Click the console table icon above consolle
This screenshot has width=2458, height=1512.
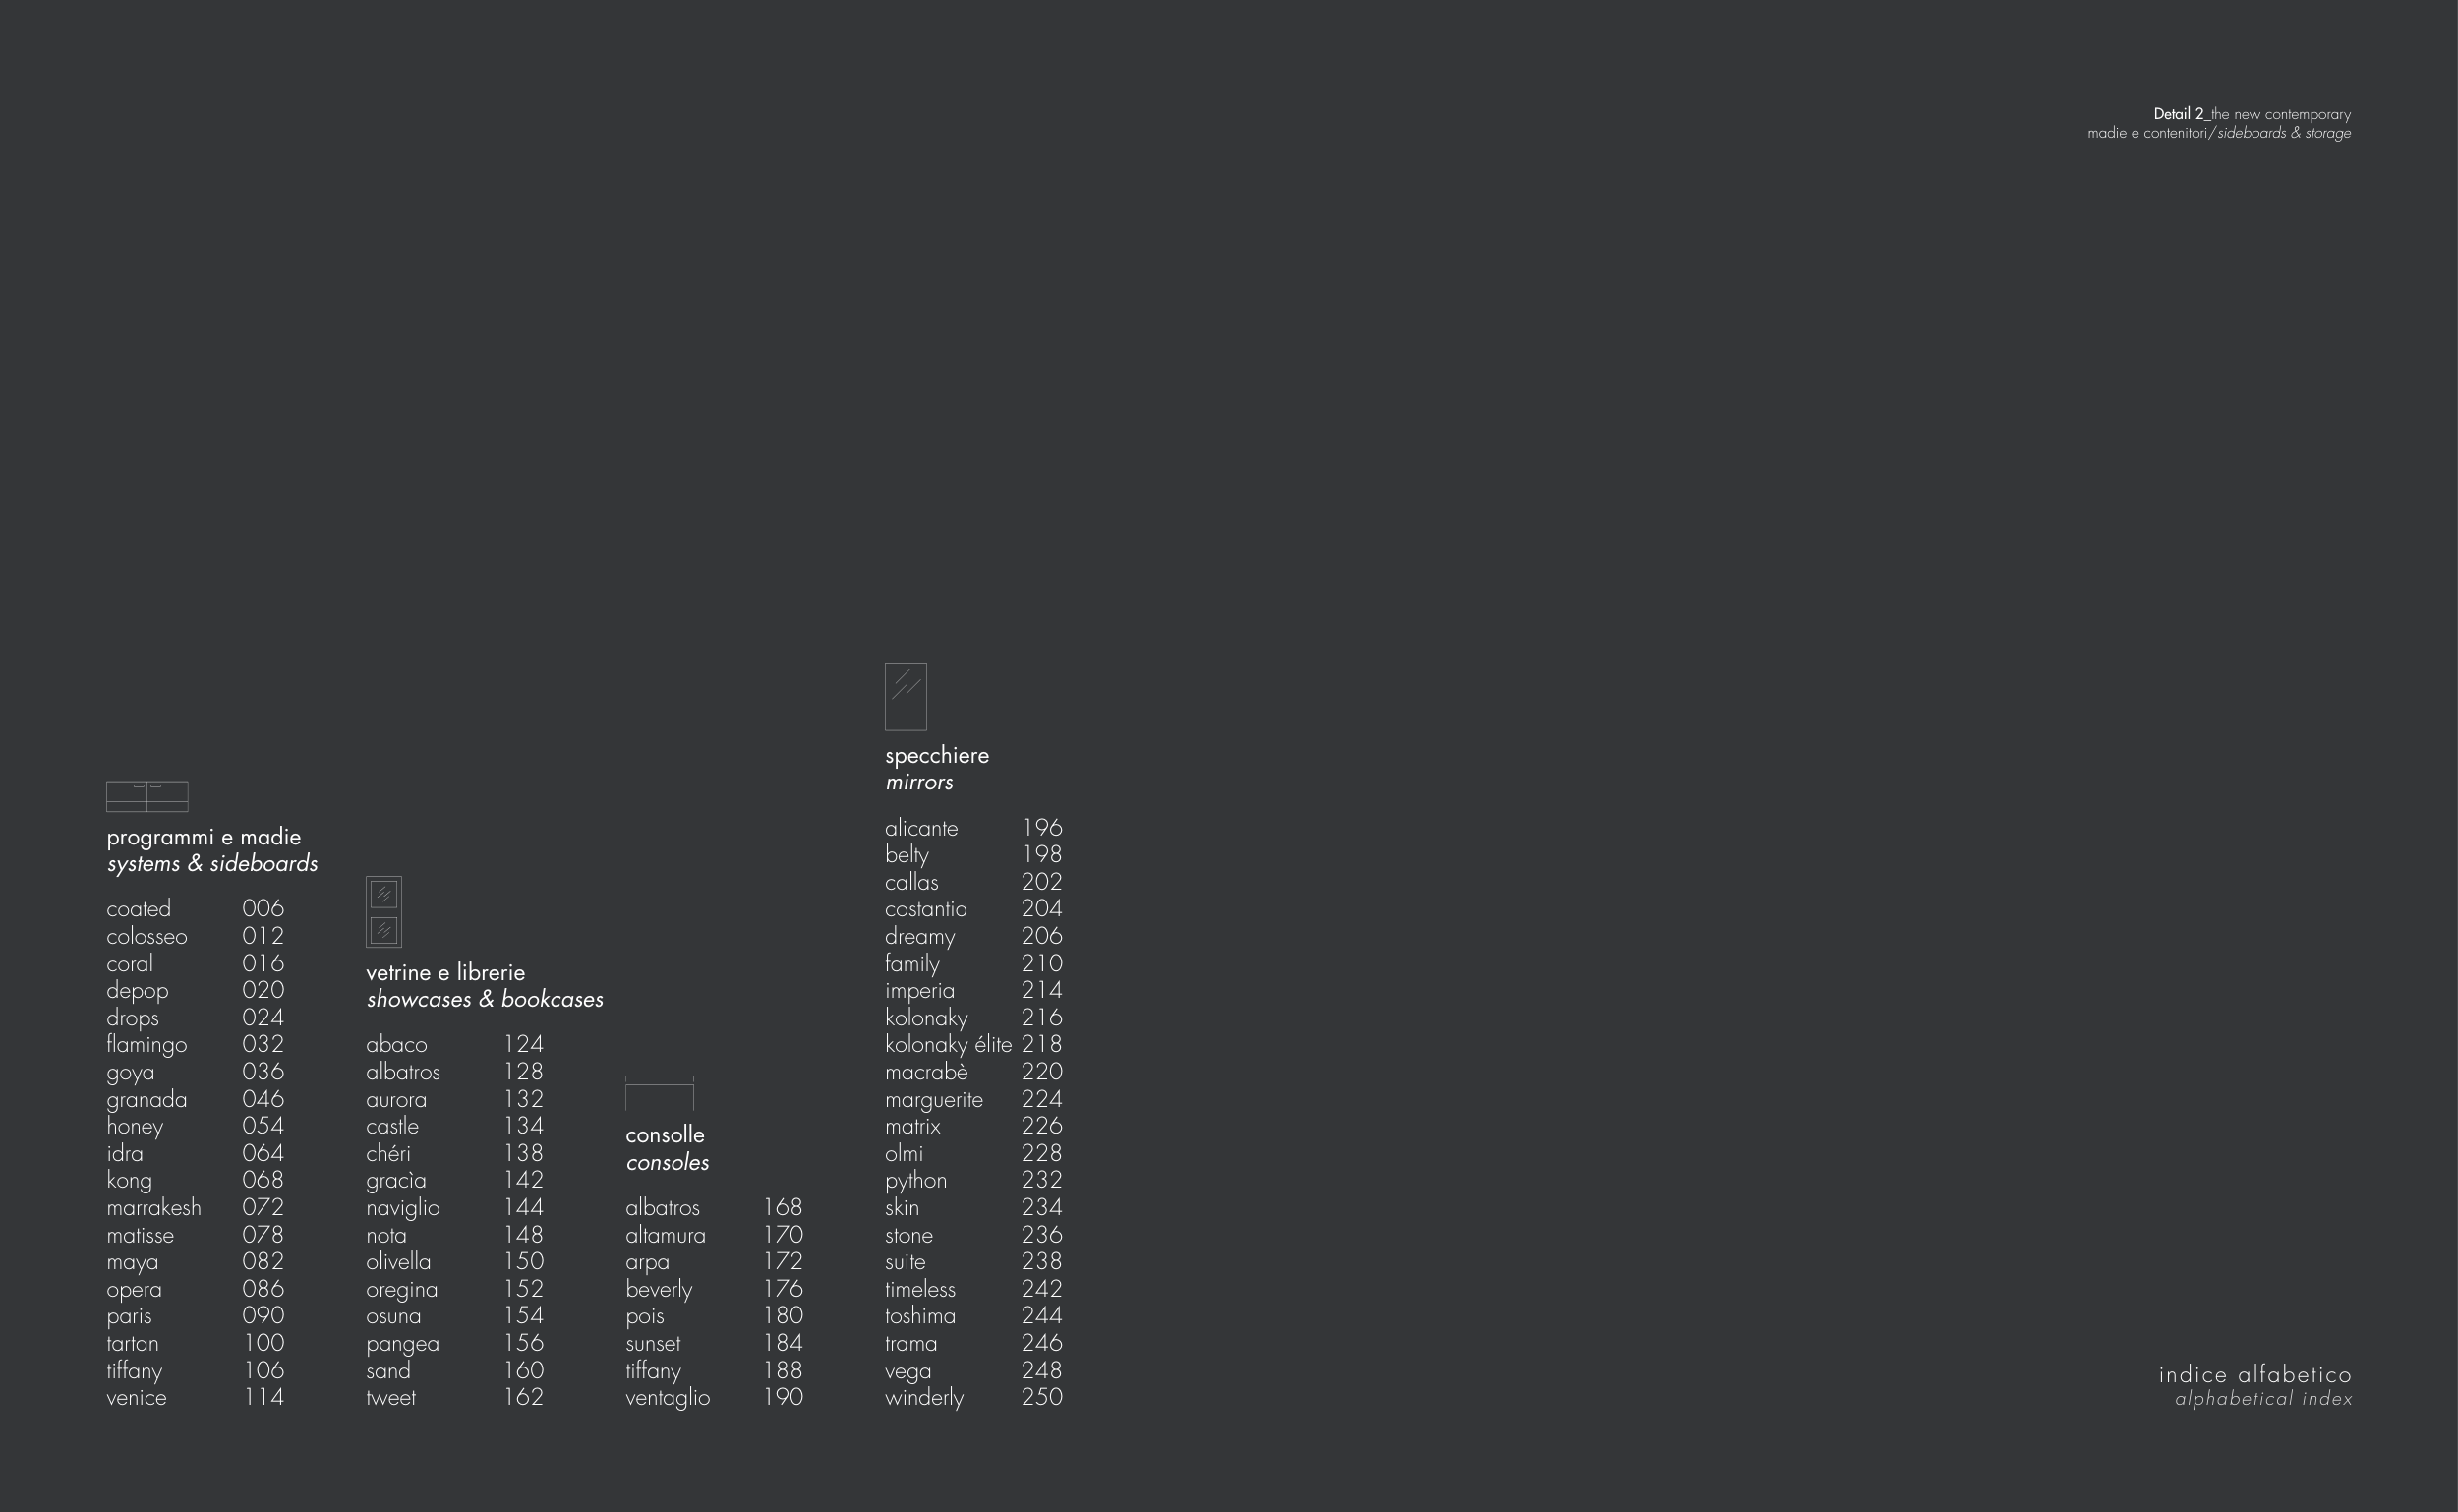pyautogui.click(x=659, y=1093)
